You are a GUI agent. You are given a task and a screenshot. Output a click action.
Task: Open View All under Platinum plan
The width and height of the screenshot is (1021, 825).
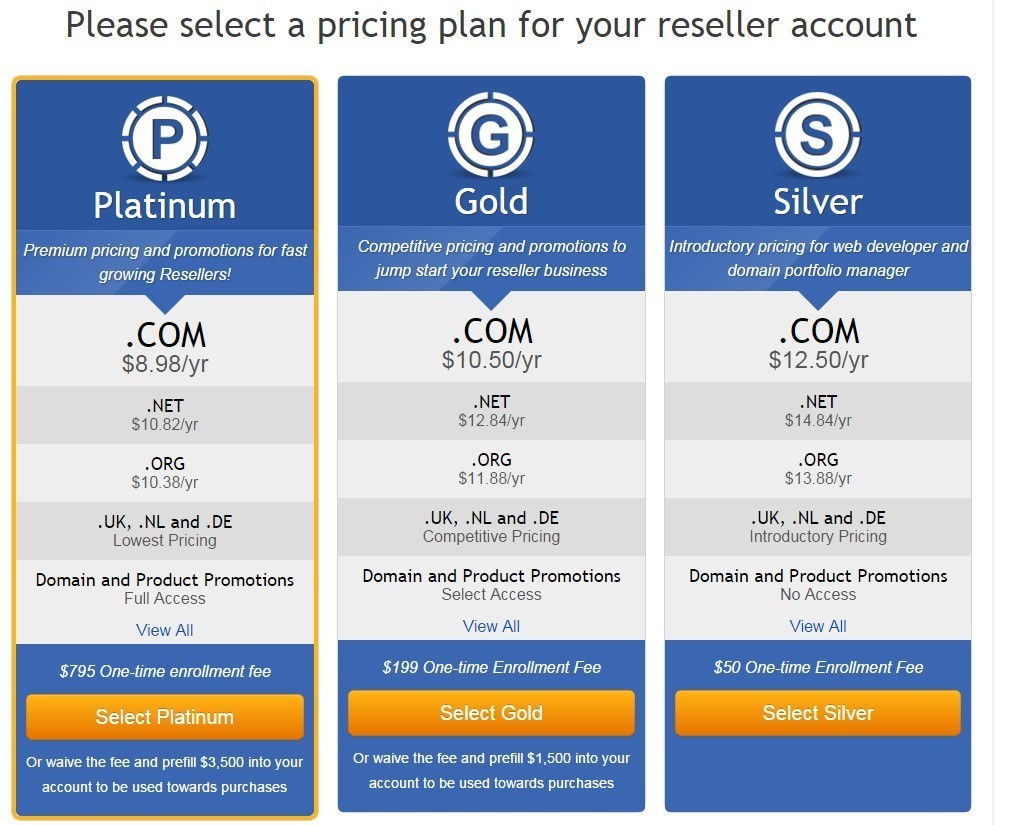[165, 630]
